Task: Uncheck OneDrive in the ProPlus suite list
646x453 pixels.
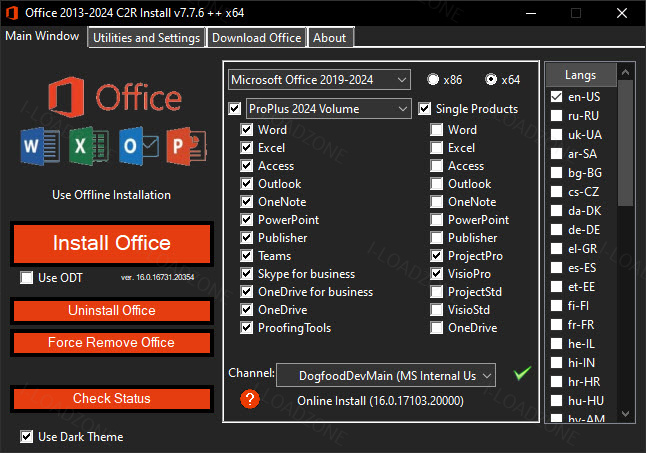Action: click(x=246, y=310)
